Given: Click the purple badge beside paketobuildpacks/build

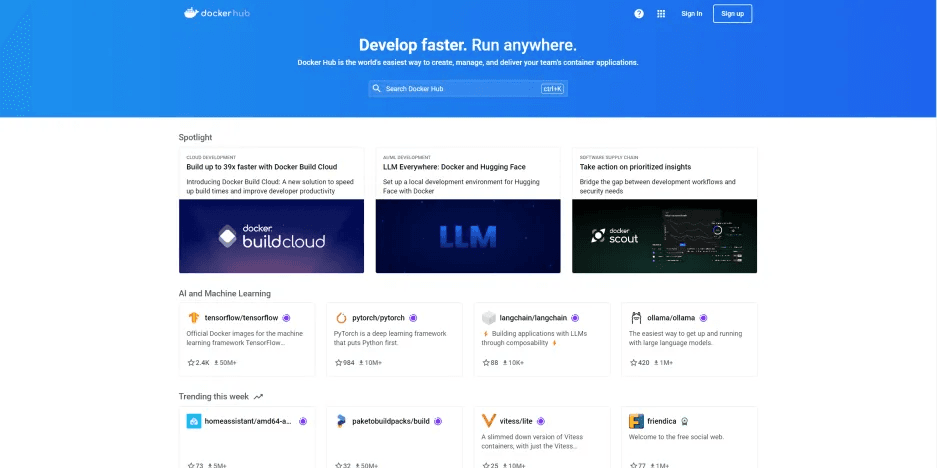Looking at the screenshot, I should (x=438, y=421).
